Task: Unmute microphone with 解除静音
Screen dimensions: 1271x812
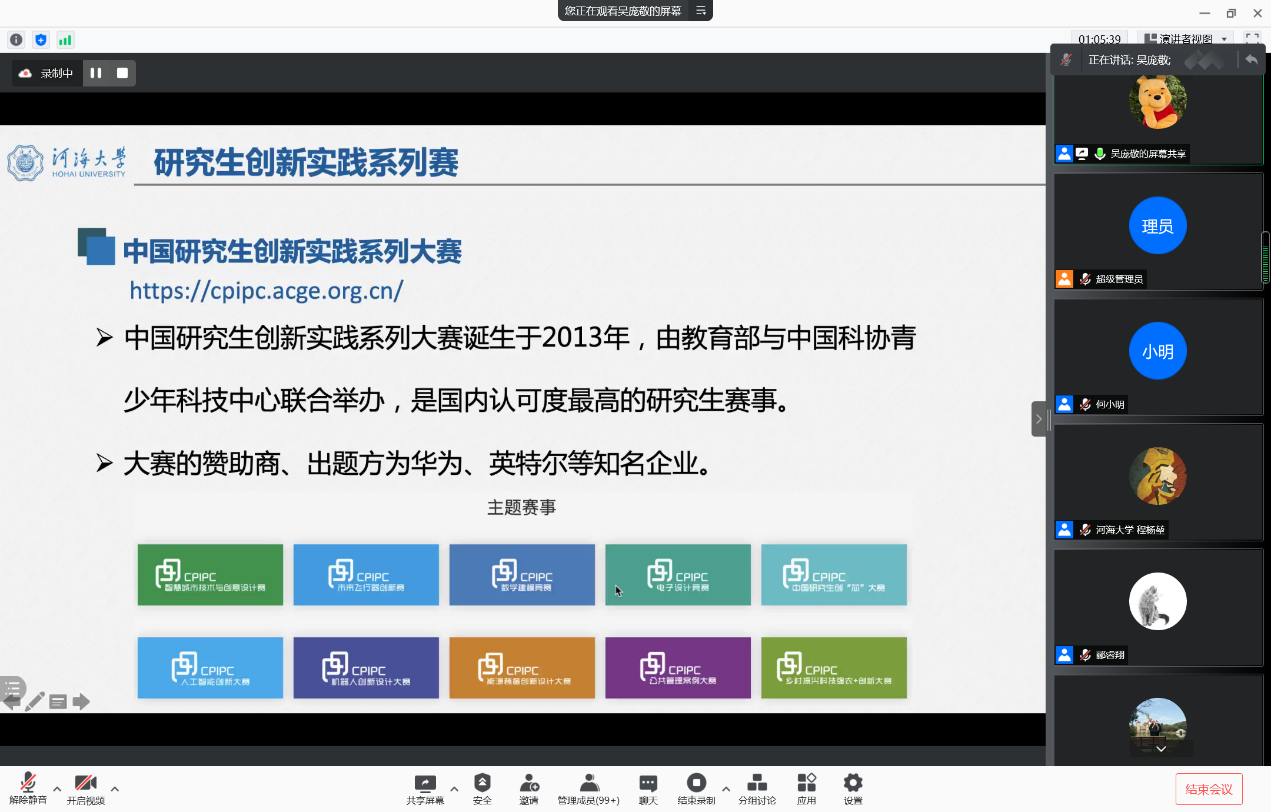Action: (x=28, y=787)
